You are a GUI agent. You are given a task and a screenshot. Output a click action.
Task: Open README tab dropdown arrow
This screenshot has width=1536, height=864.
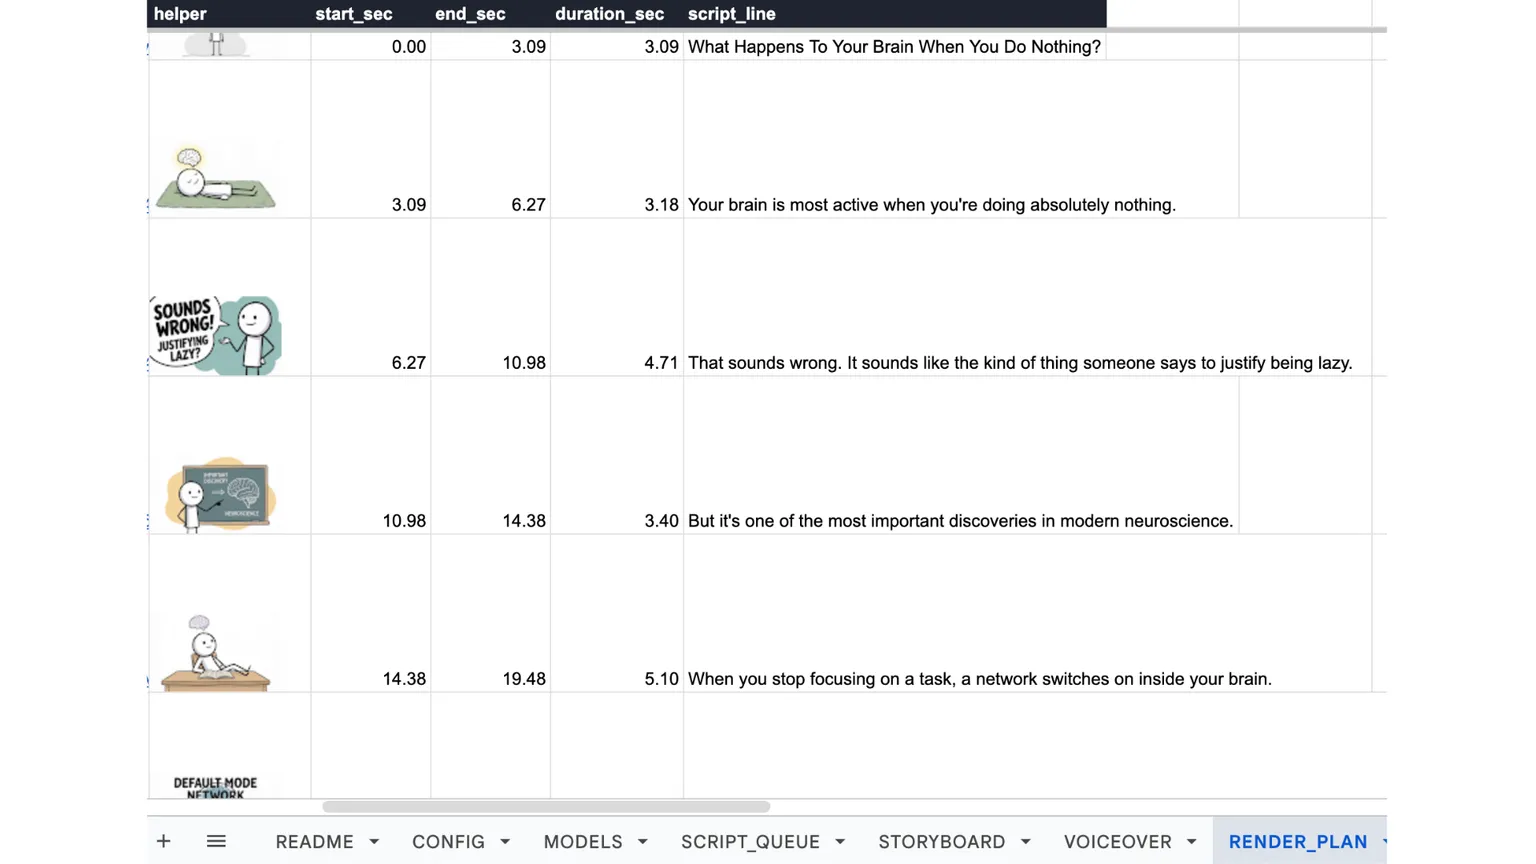click(374, 842)
